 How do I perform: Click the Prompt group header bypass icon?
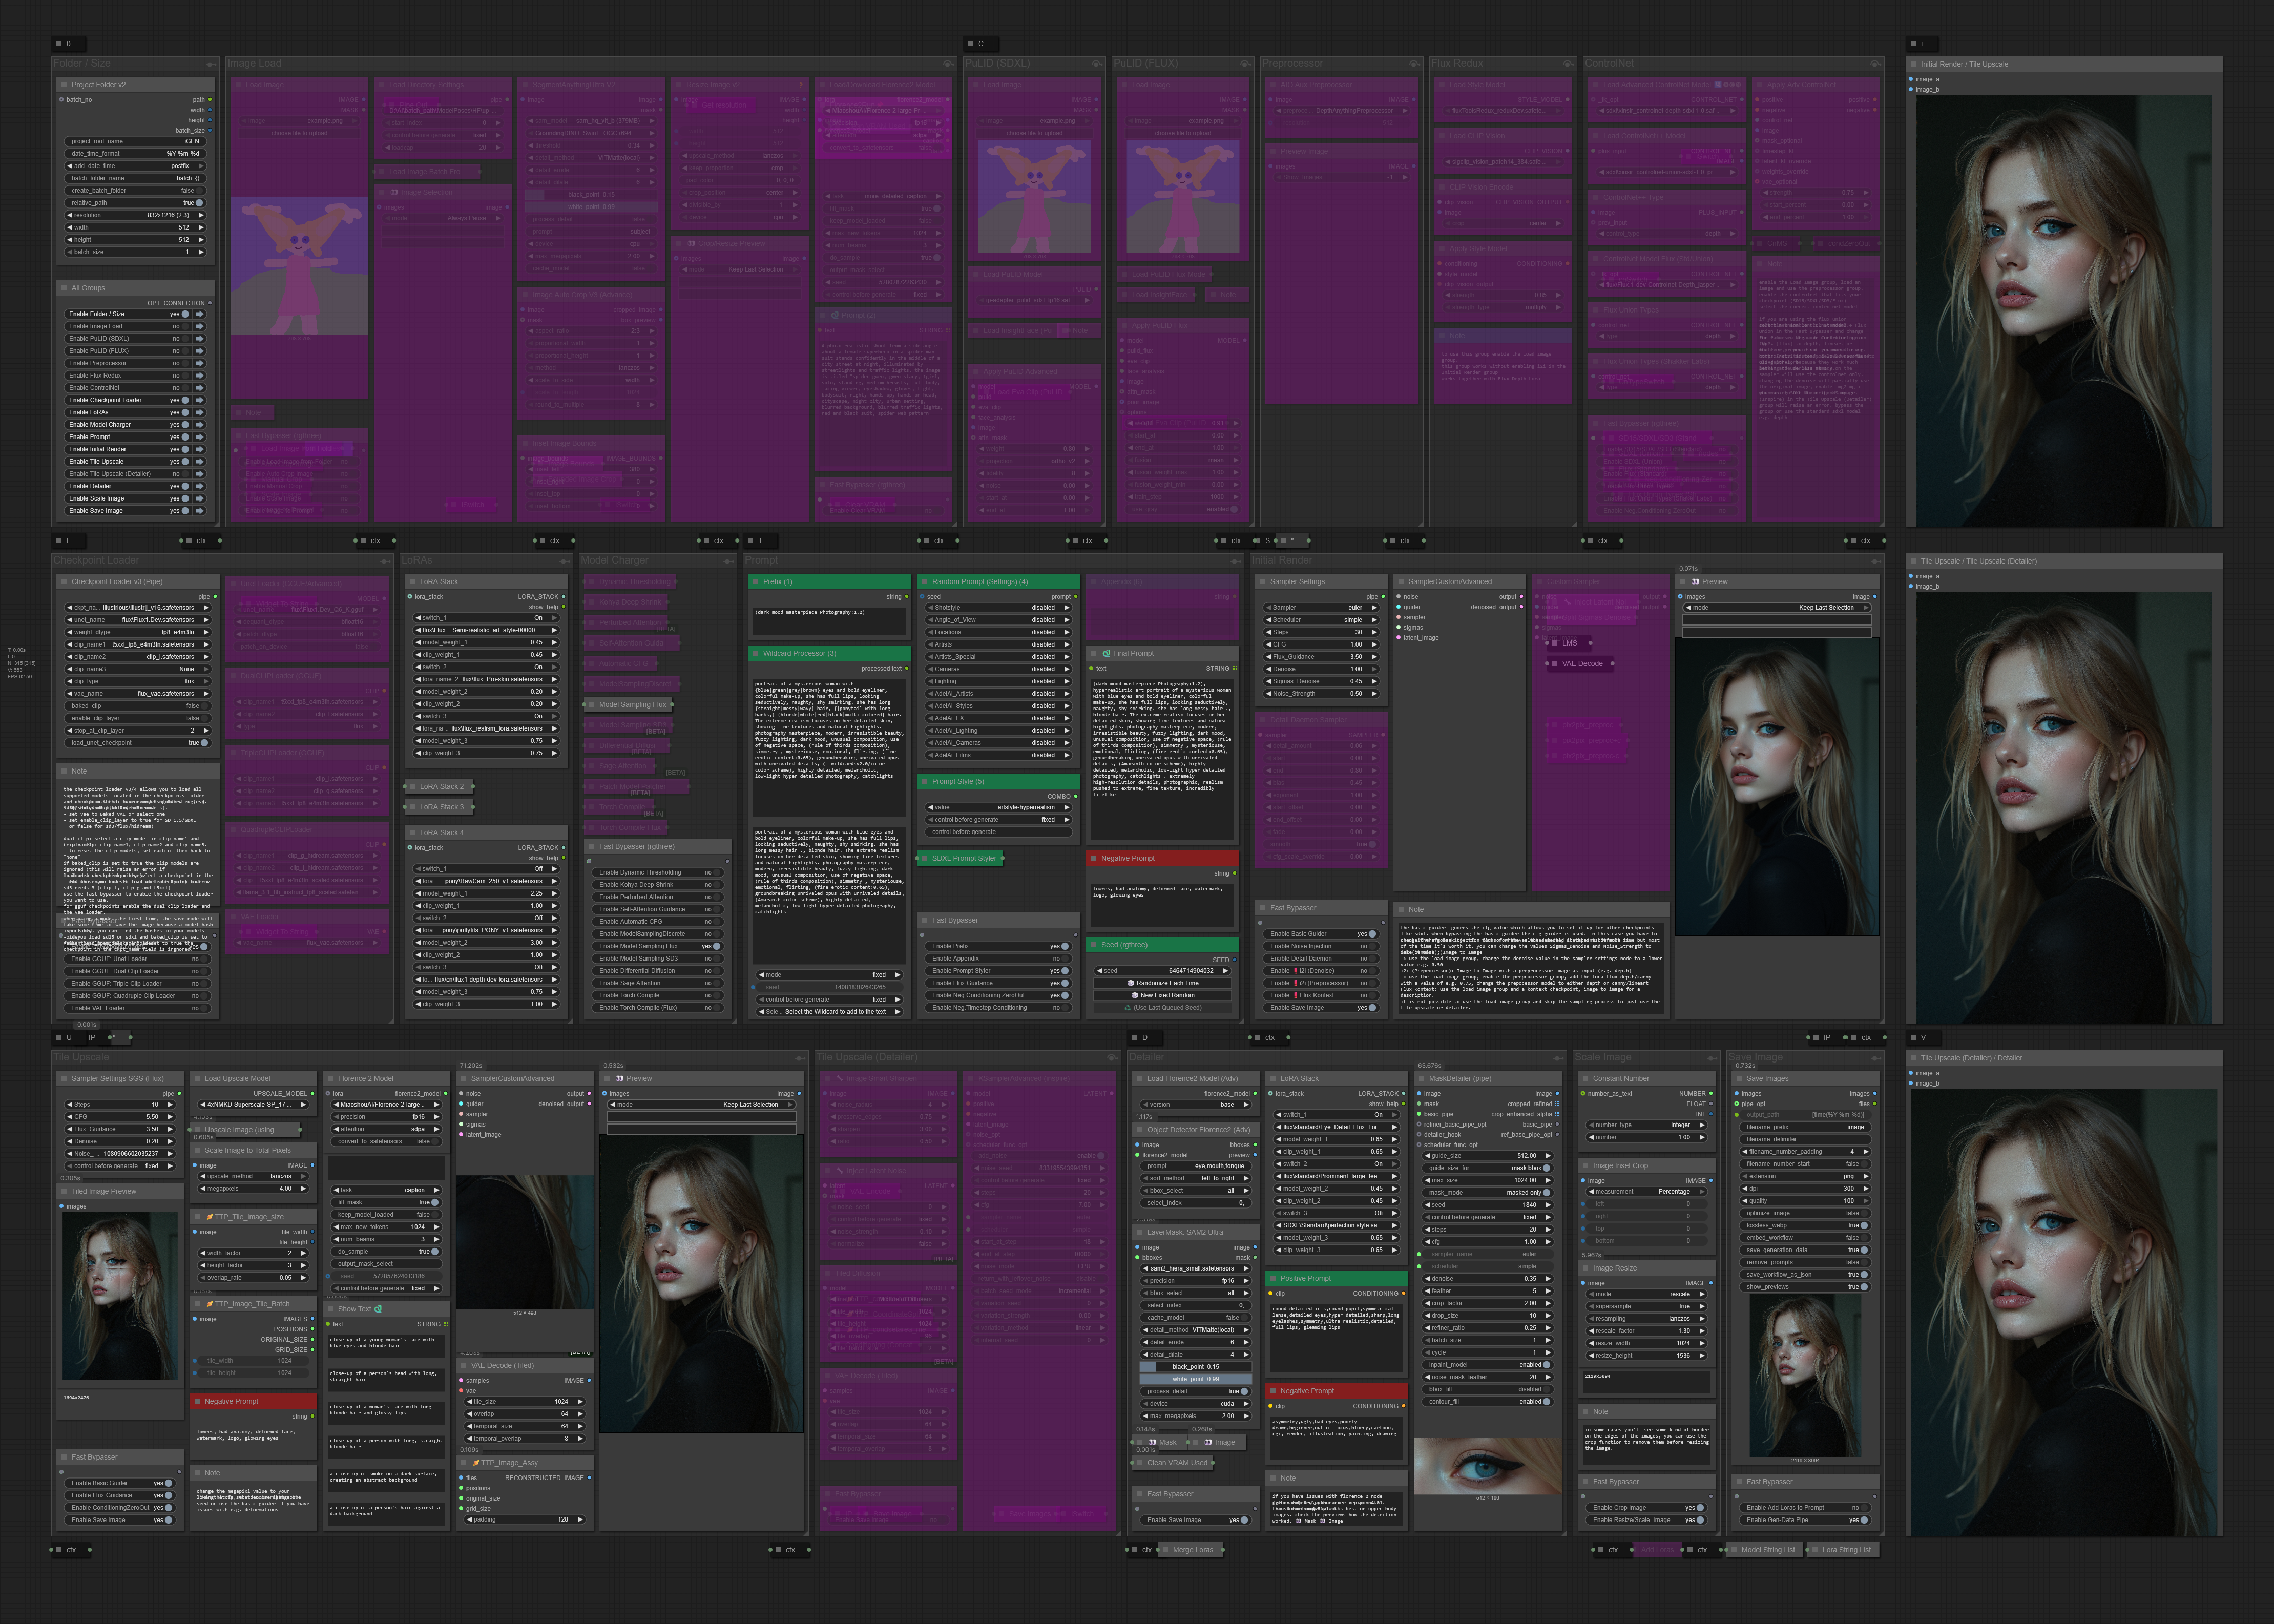(1236, 561)
